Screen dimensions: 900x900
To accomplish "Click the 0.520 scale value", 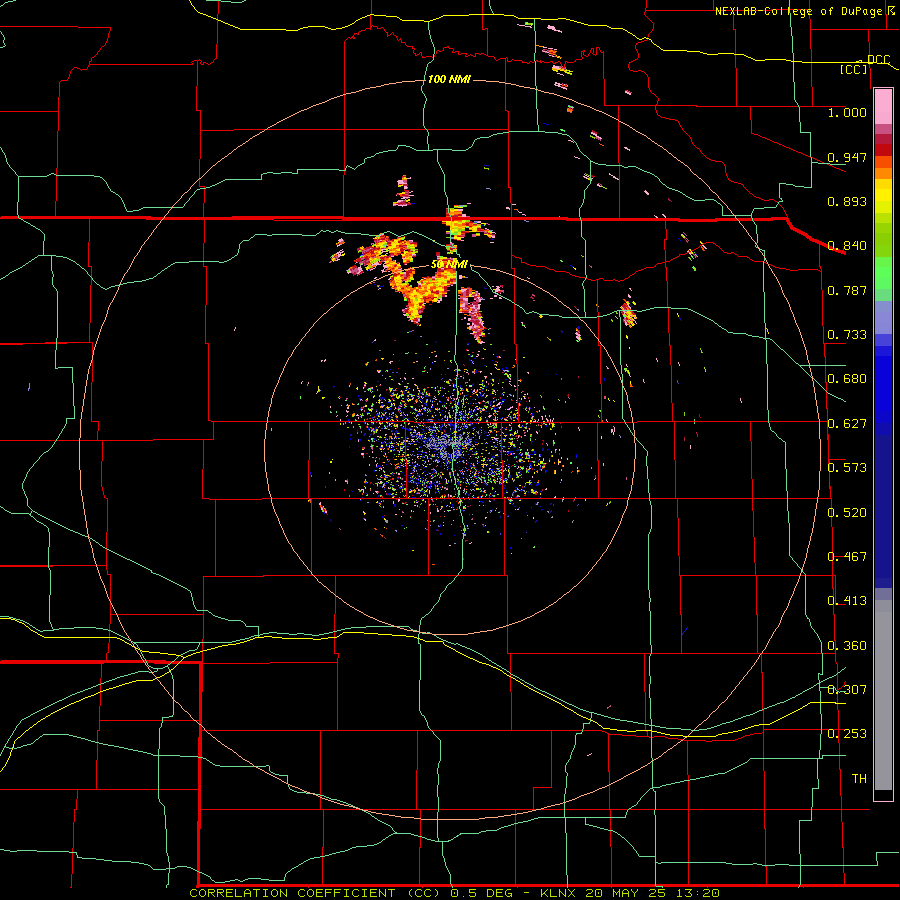I will 847,513.
